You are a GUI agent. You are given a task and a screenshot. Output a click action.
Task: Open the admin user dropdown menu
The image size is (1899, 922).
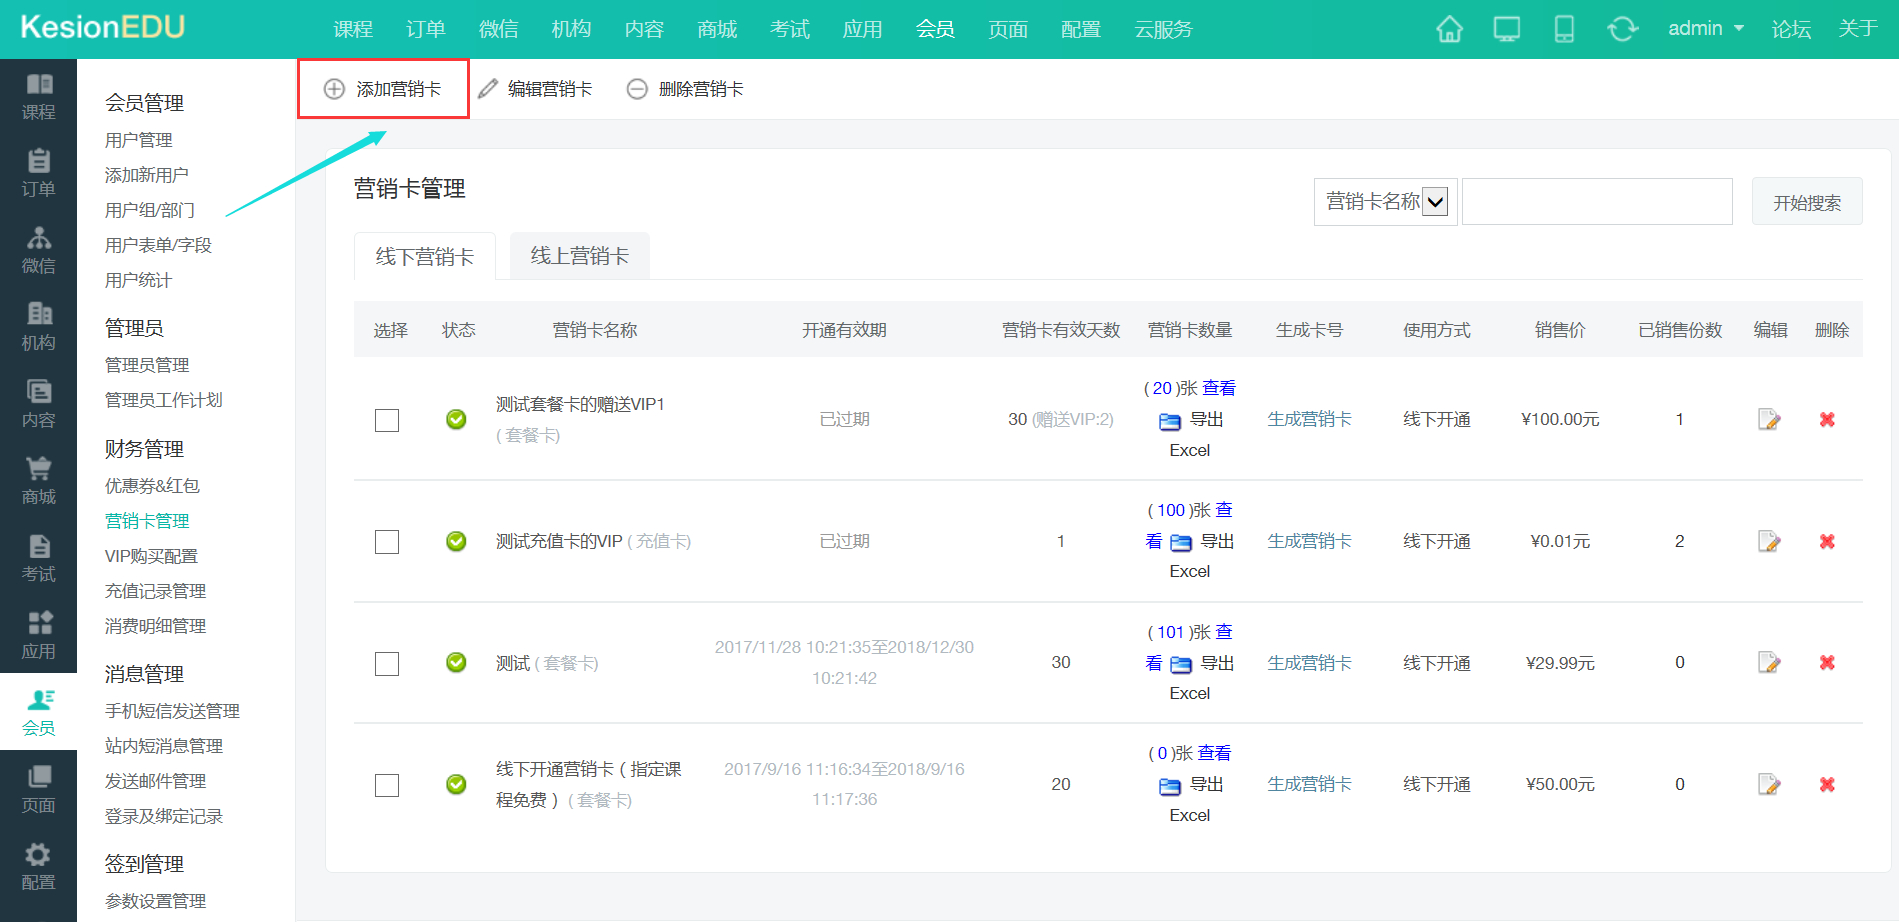(1705, 29)
